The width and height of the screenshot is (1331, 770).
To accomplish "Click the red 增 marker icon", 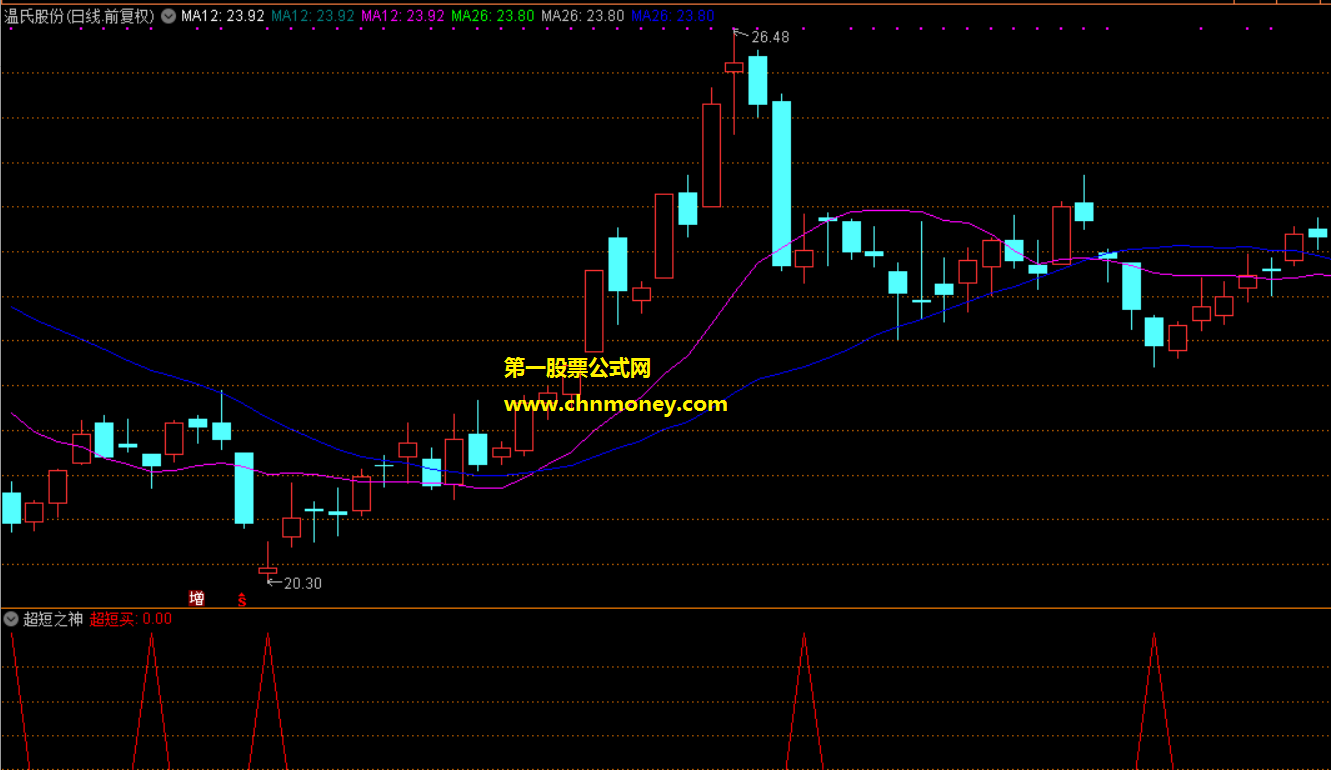I will point(197,599).
